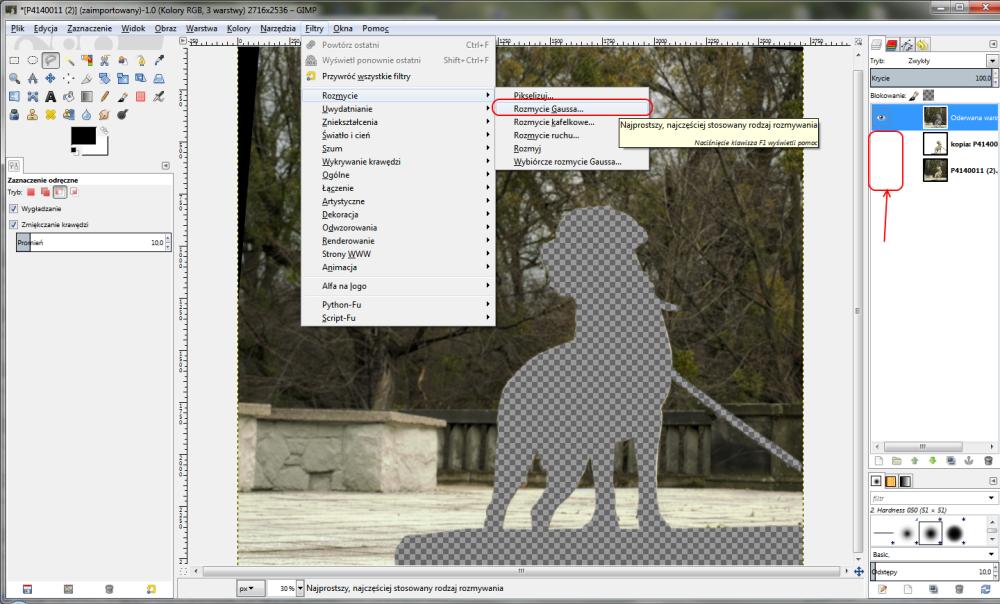The image size is (1000, 604).
Task: Select the Fuzzy Select magic wand tool
Action: click(x=69, y=60)
